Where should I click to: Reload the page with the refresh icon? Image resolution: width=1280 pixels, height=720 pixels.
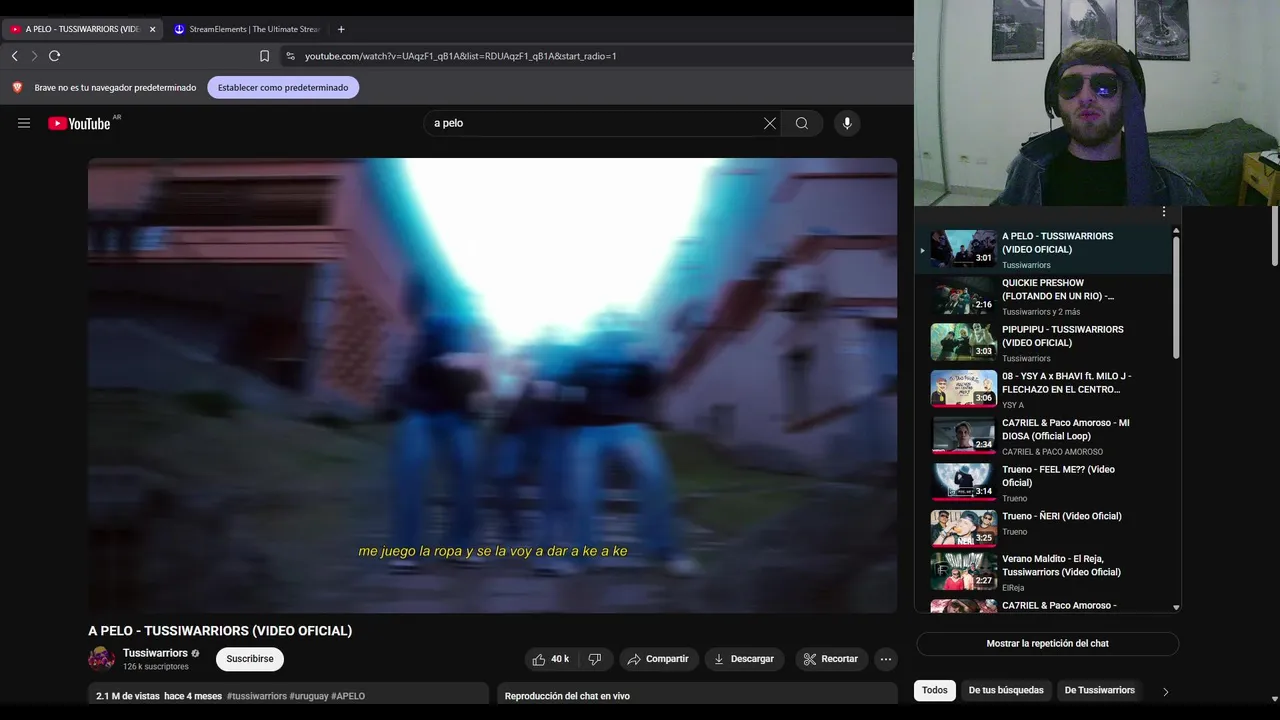55,56
